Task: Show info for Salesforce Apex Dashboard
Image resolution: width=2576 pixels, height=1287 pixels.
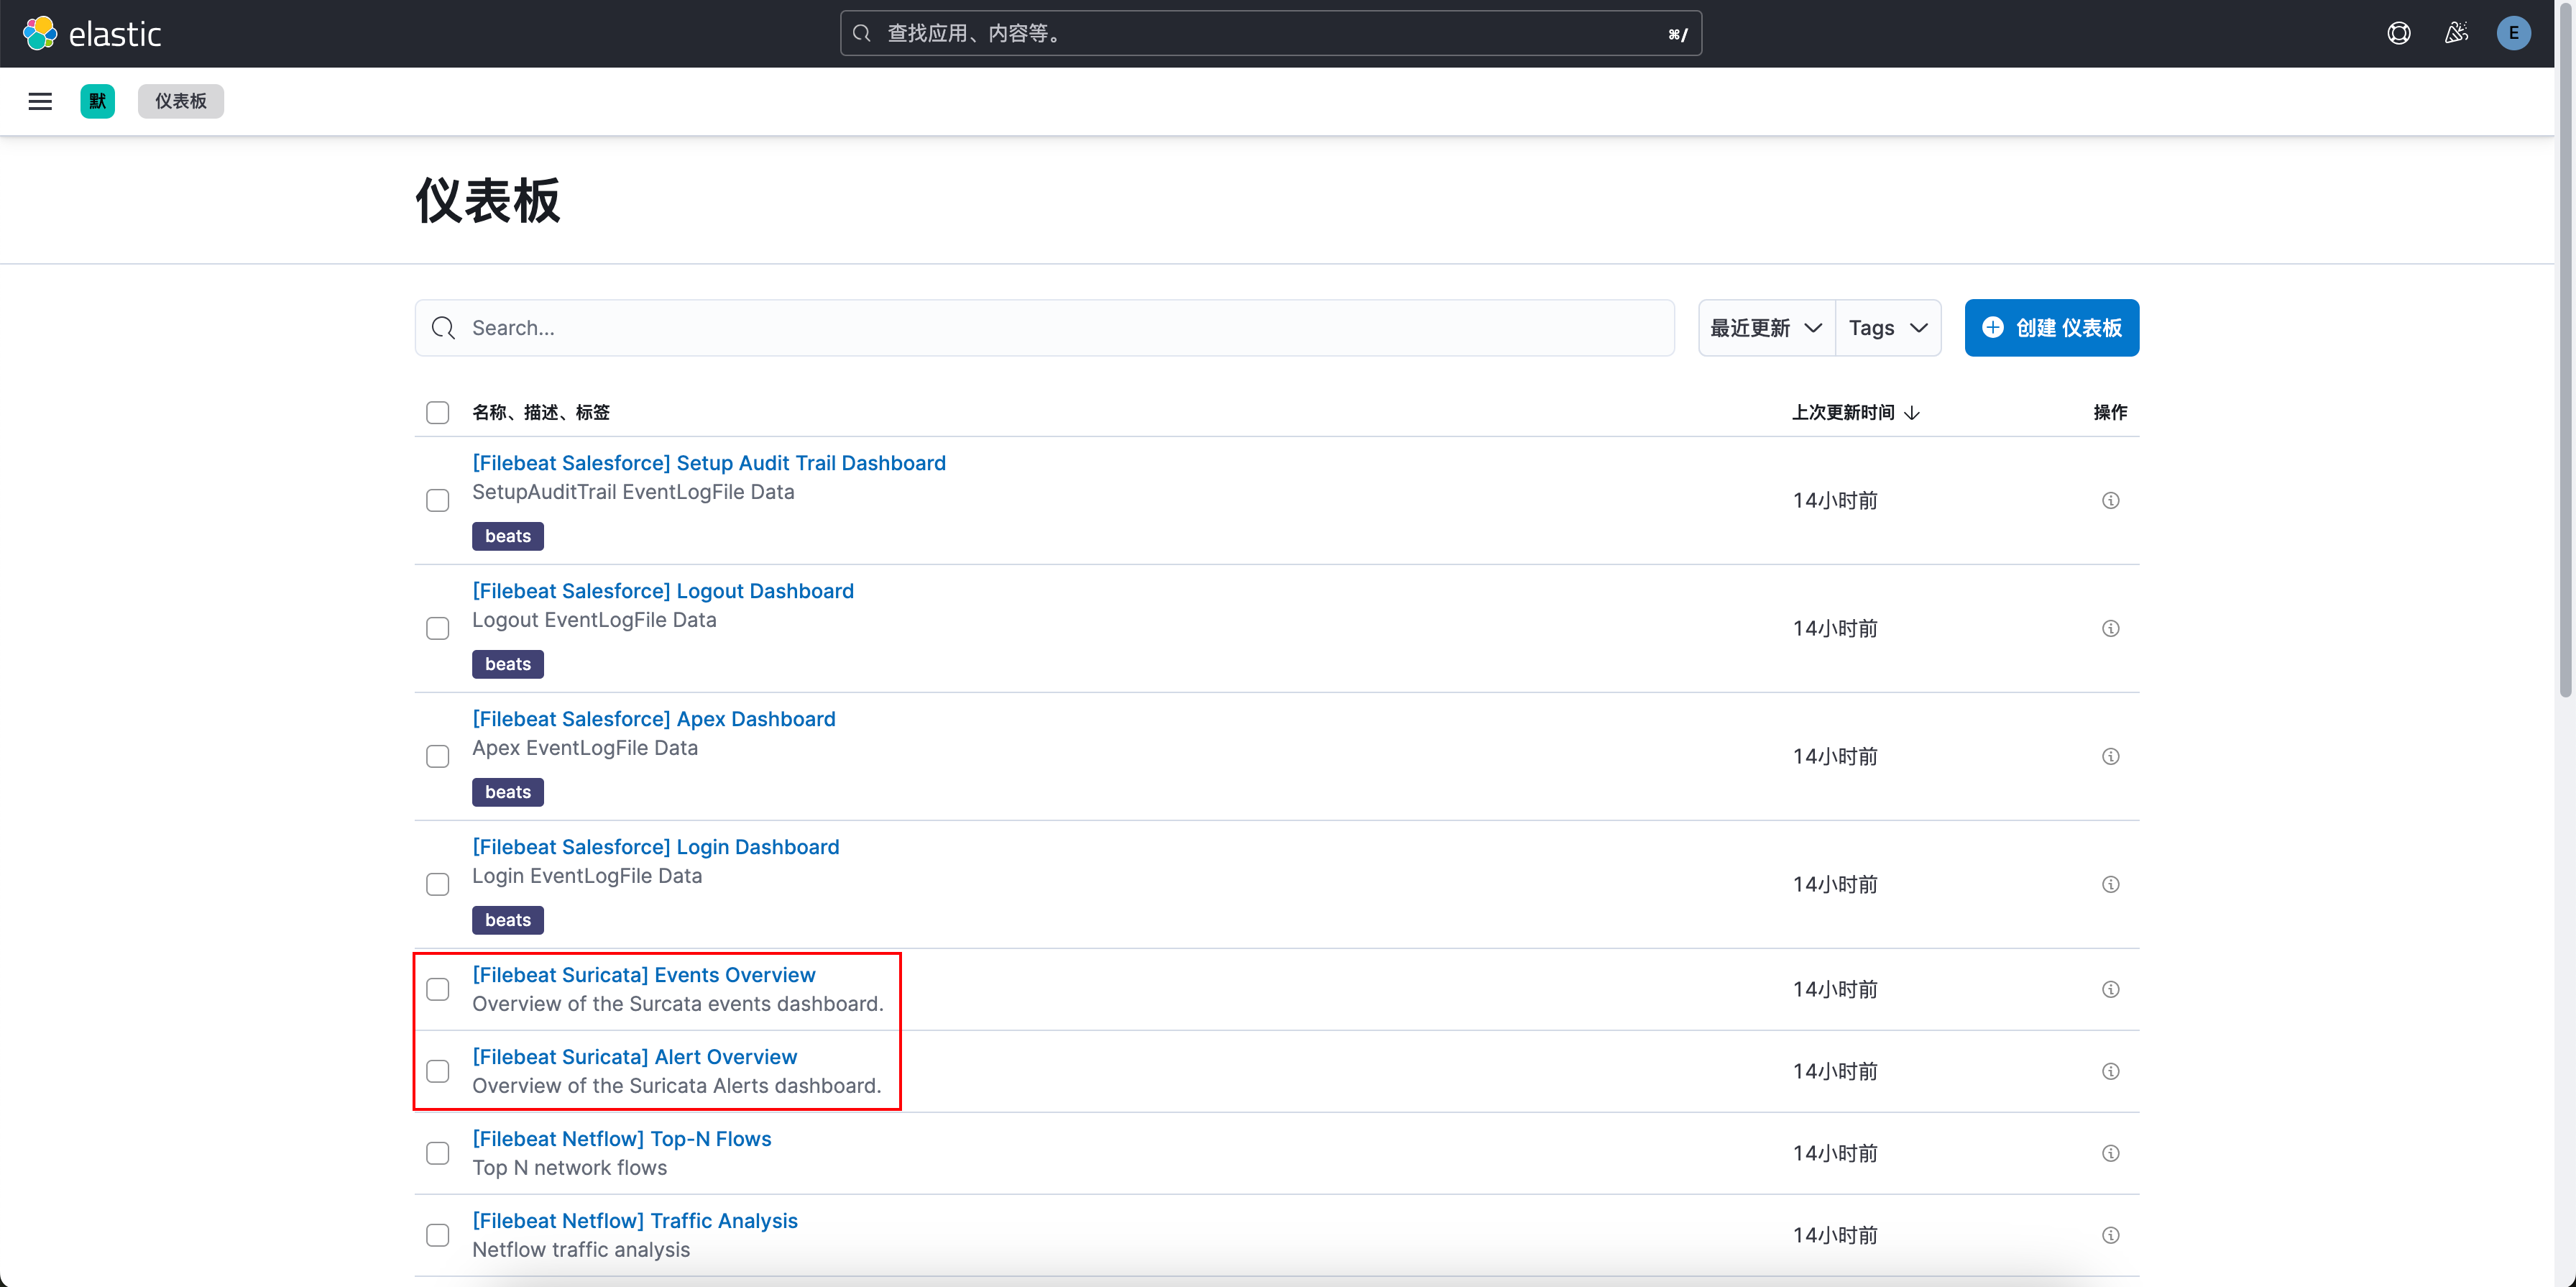Action: point(2110,756)
